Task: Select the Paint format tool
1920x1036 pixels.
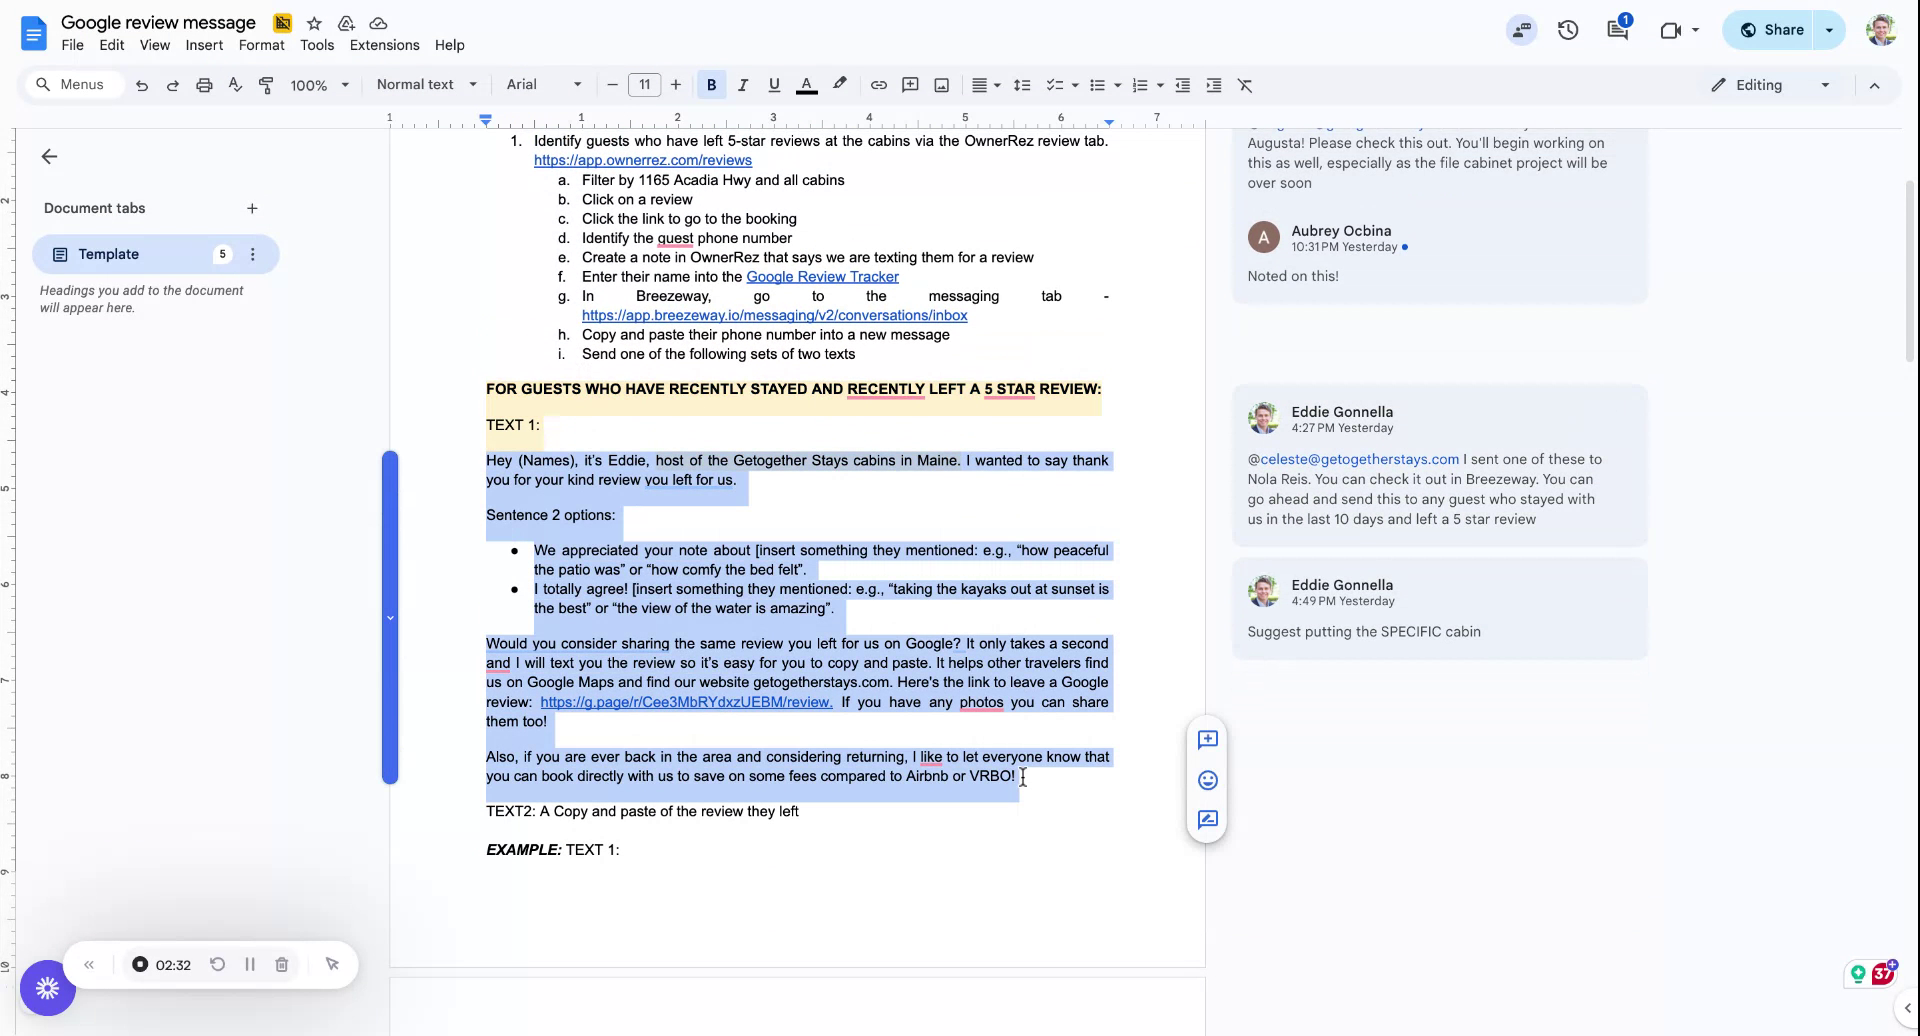Action: click(266, 85)
